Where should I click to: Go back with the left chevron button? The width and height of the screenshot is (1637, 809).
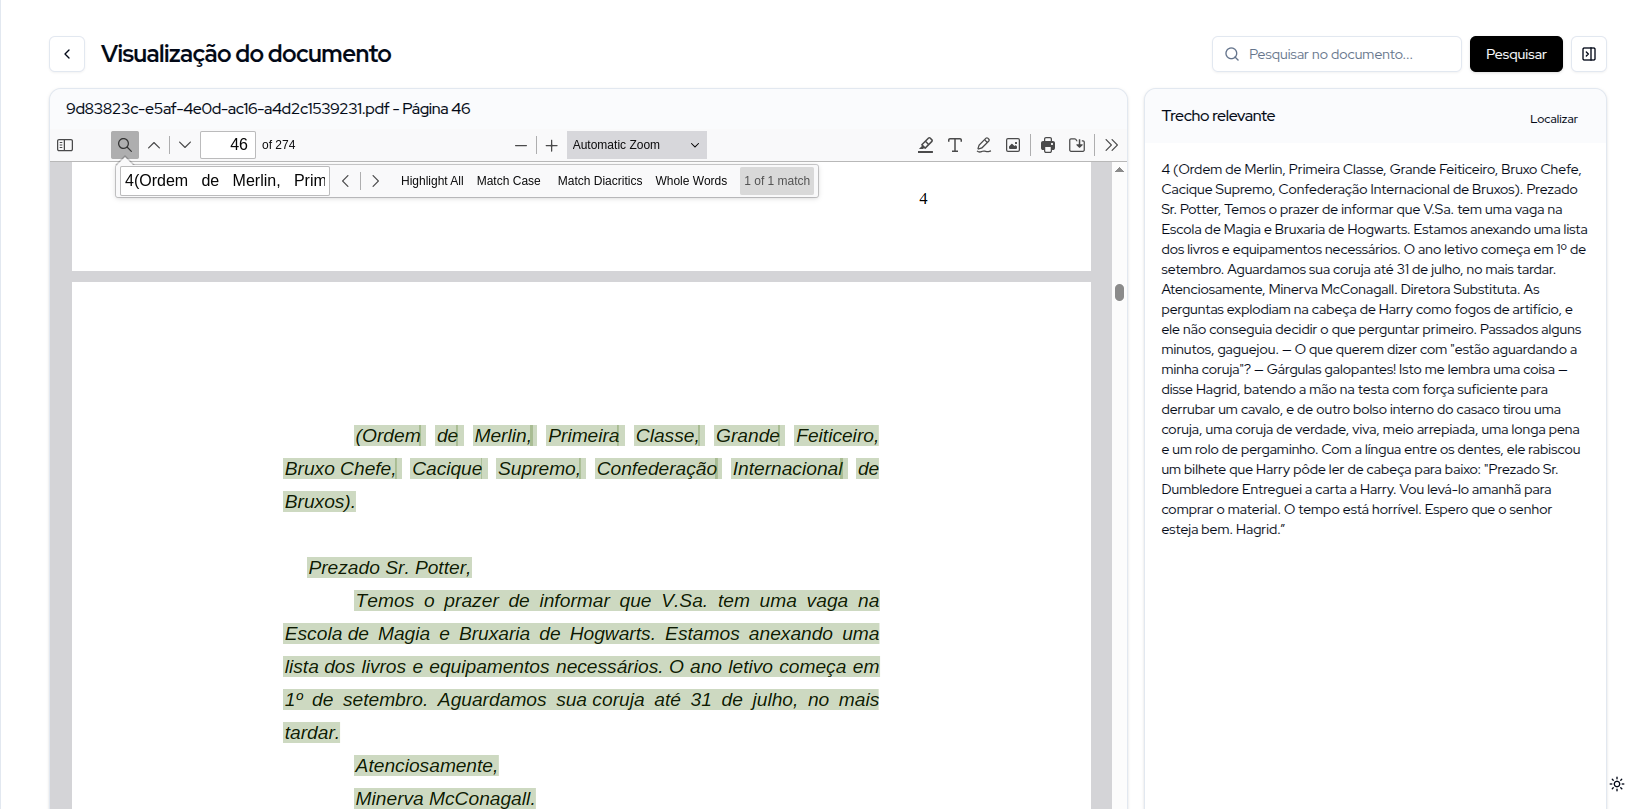[67, 54]
